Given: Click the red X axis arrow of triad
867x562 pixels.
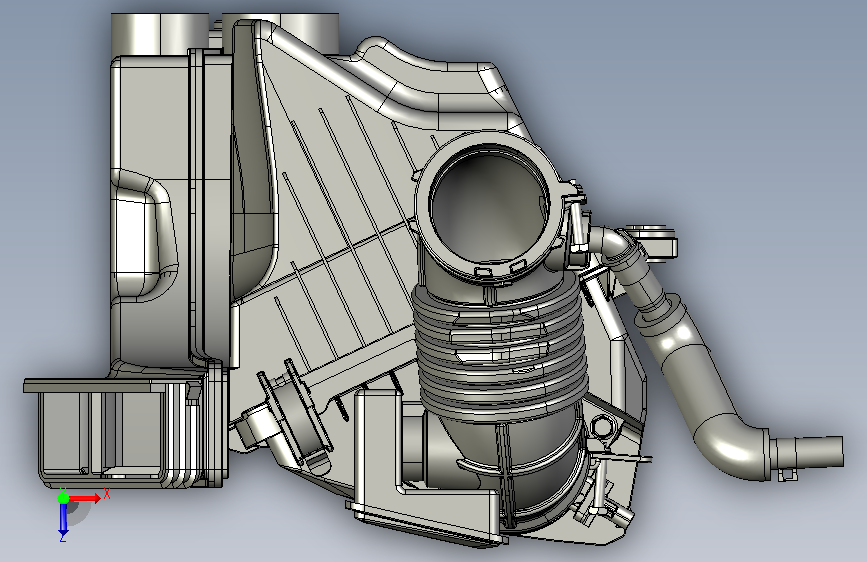Looking at the screenshot, I should click(85, 498).
